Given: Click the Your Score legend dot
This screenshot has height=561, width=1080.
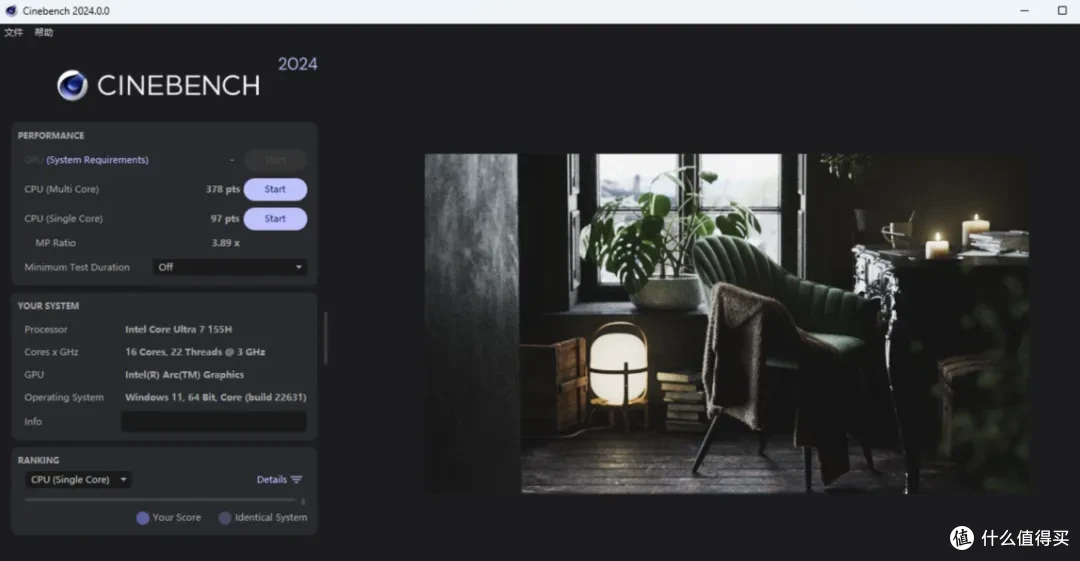Looking at the screenshot, I should (143, 518).
